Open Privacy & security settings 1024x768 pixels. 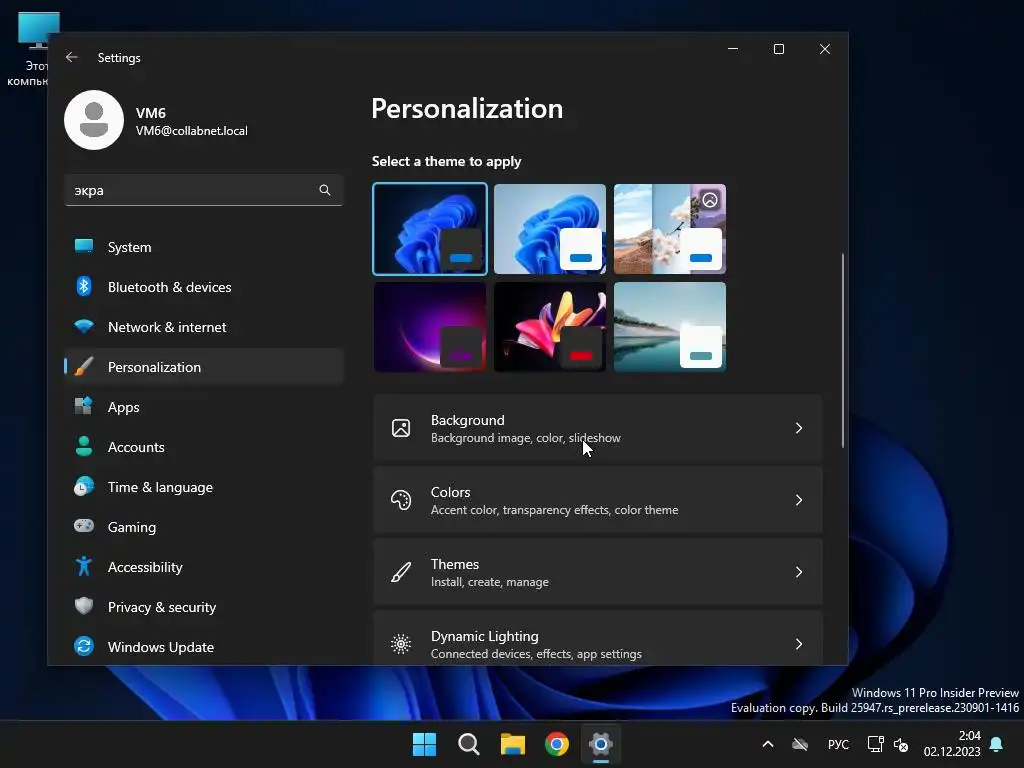pyautogui.click(x=204, y=607)
